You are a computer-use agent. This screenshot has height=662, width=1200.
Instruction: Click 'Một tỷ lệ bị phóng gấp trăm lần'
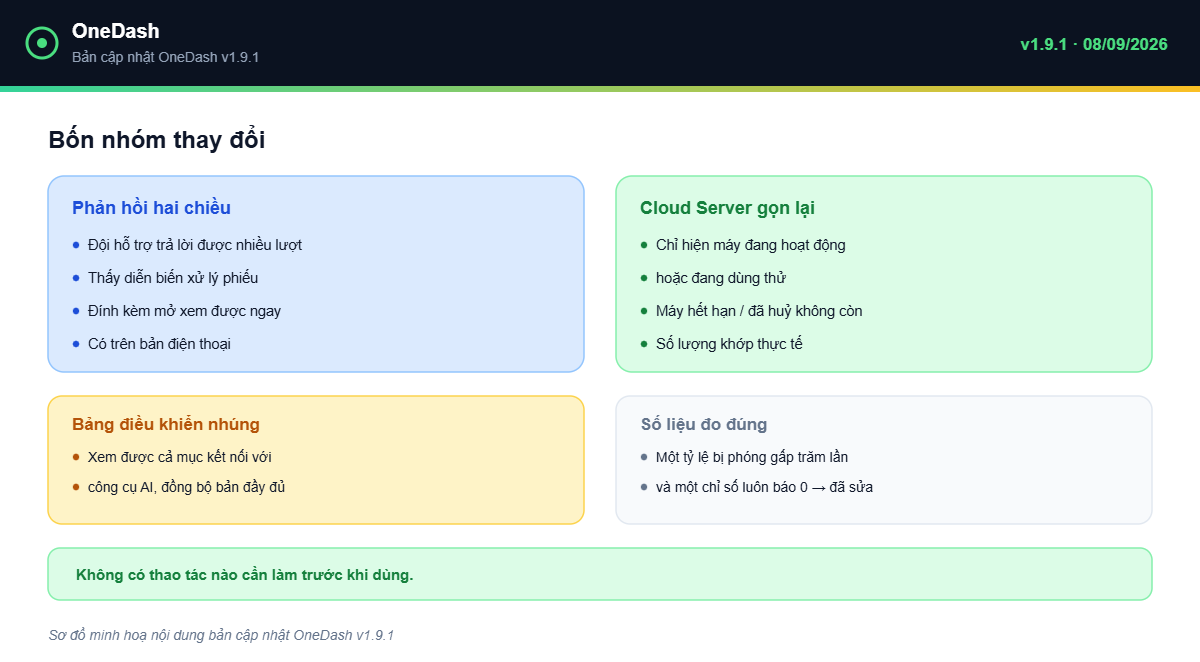(x=752, y=457)
